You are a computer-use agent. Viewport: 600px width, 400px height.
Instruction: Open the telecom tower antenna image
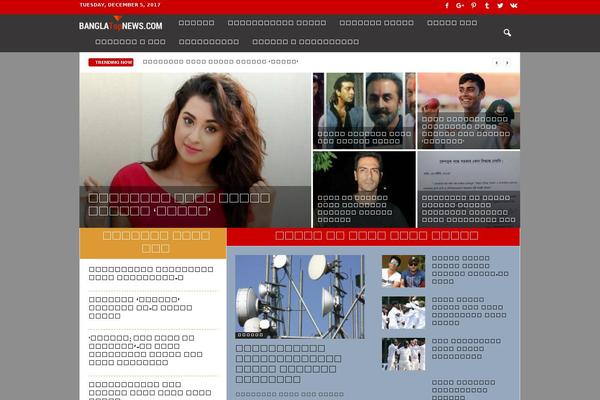point(300,297)
